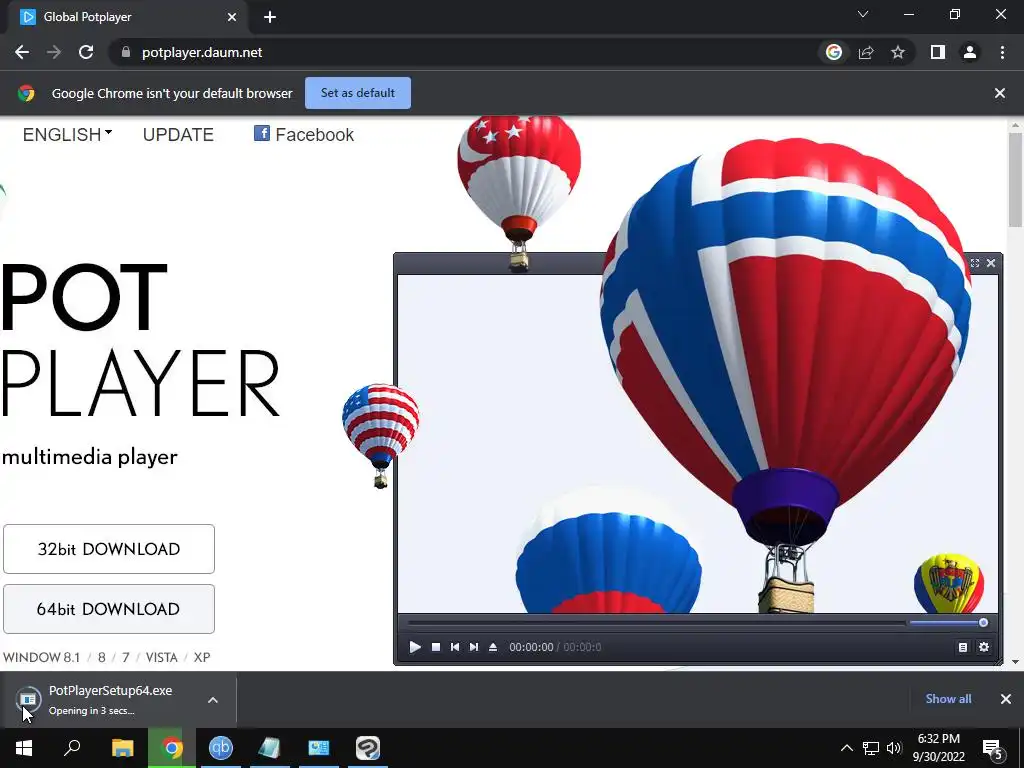
Task: Open Windows Start menu
Action: pos(24,748)
